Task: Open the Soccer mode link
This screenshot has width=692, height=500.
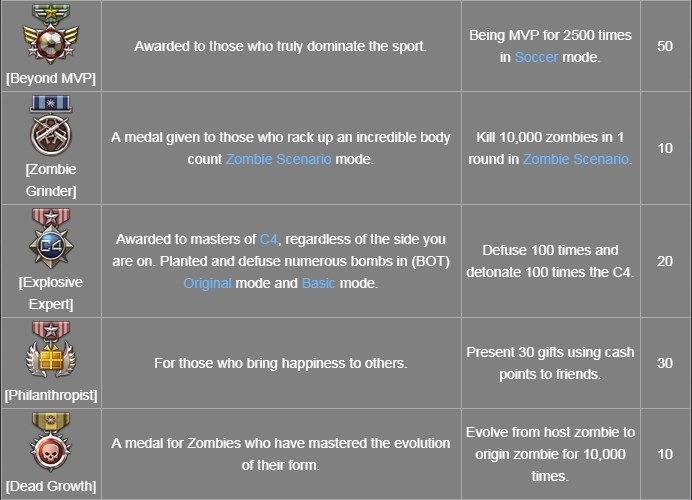Action: point(536,57)
